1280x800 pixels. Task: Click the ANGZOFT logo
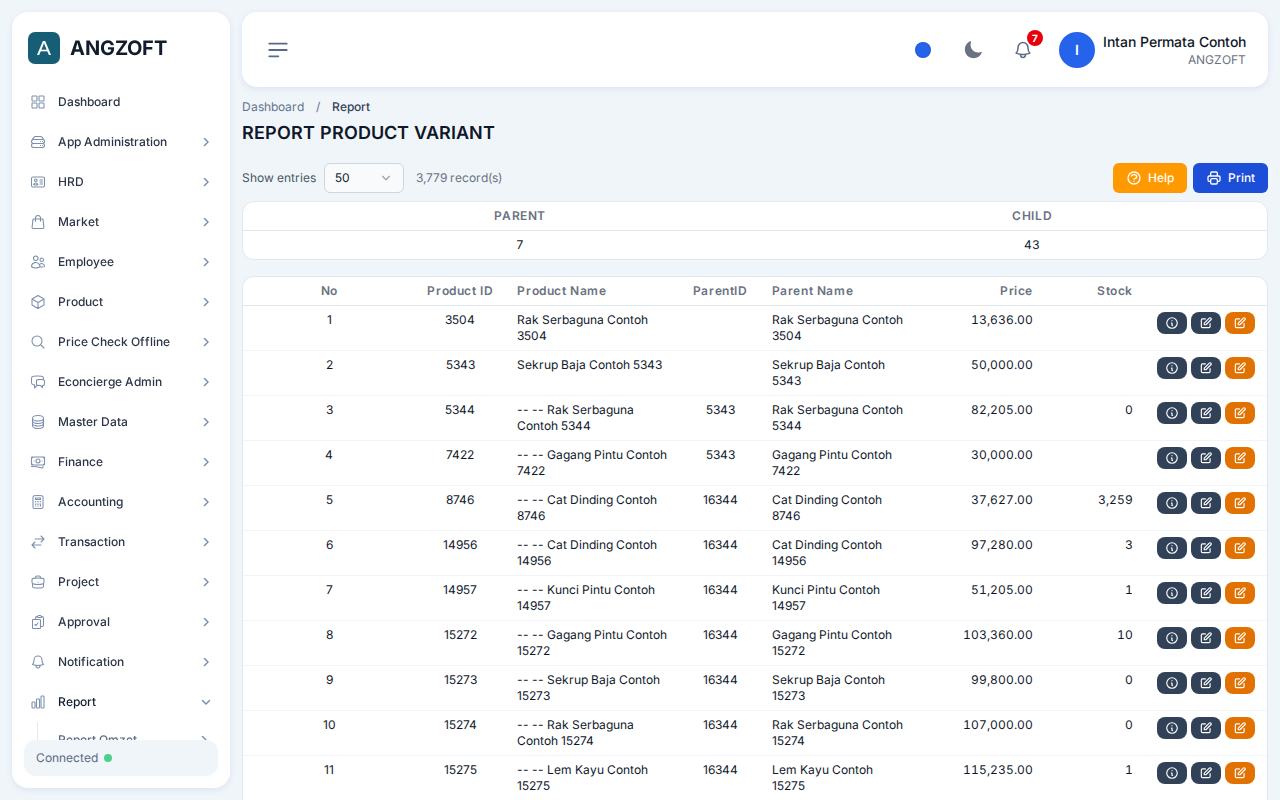98,48
